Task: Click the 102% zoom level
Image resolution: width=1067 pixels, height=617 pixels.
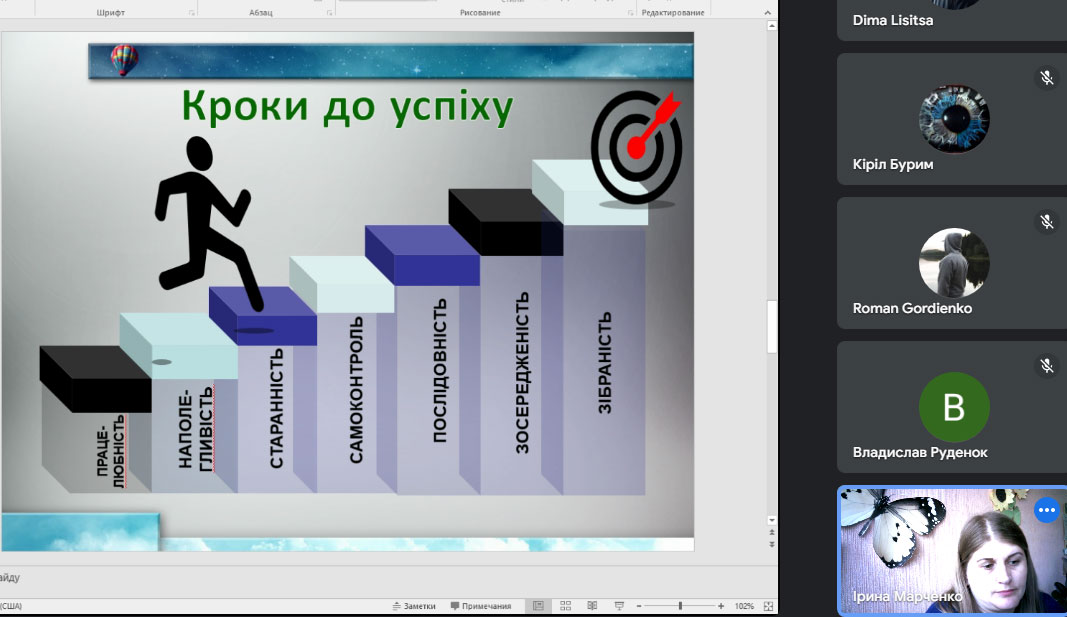Action: point(744,605)
